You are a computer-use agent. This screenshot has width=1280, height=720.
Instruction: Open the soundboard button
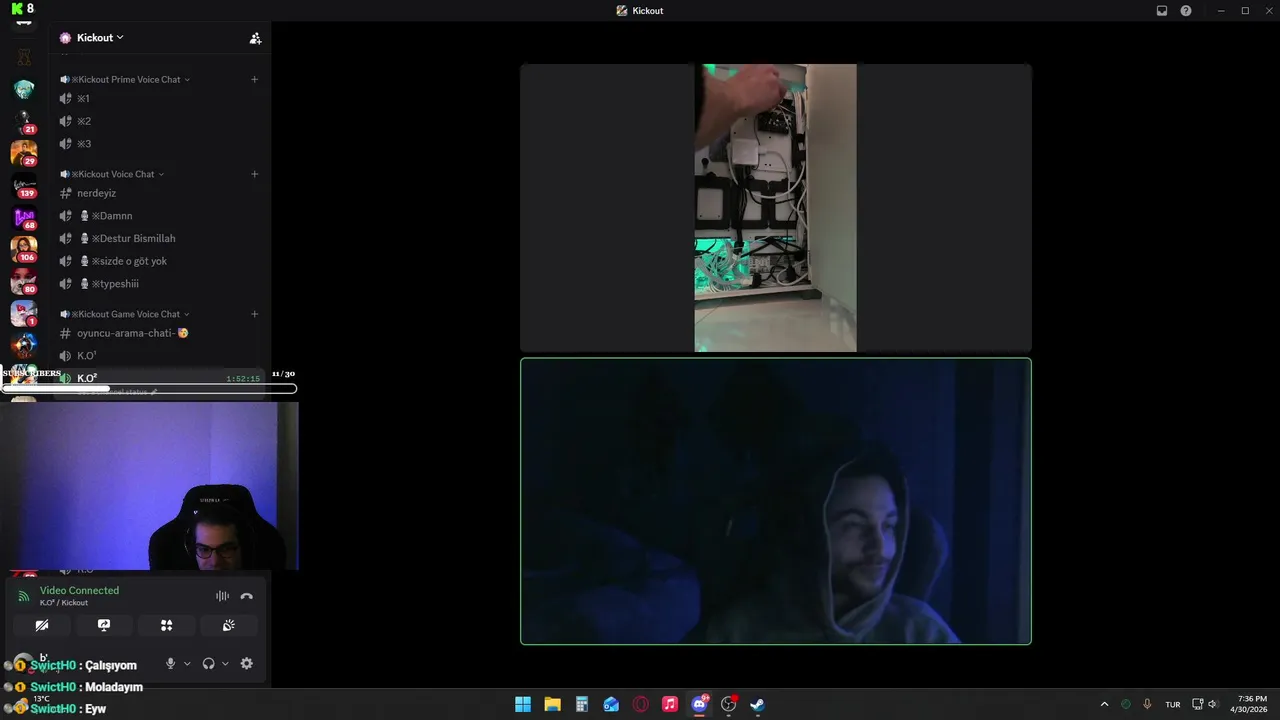(x=229, y=625)
